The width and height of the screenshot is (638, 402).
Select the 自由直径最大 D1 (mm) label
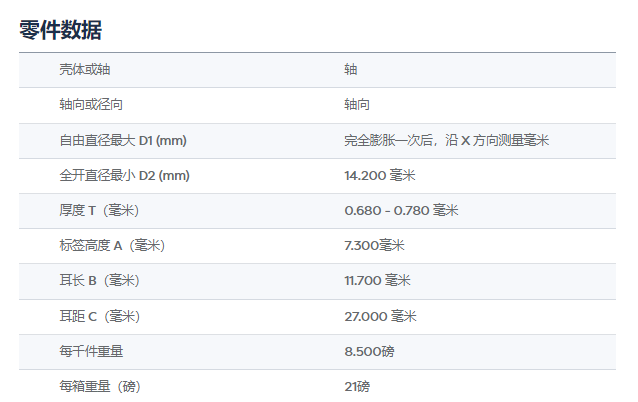coord(123,140)
